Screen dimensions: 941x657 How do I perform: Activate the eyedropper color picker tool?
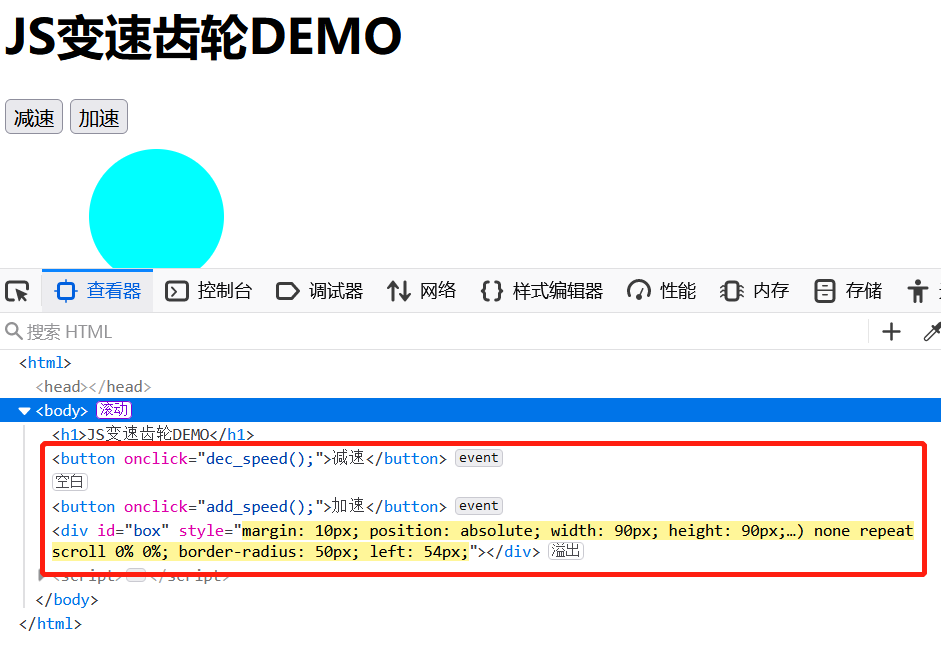click(x=932, y=331)
